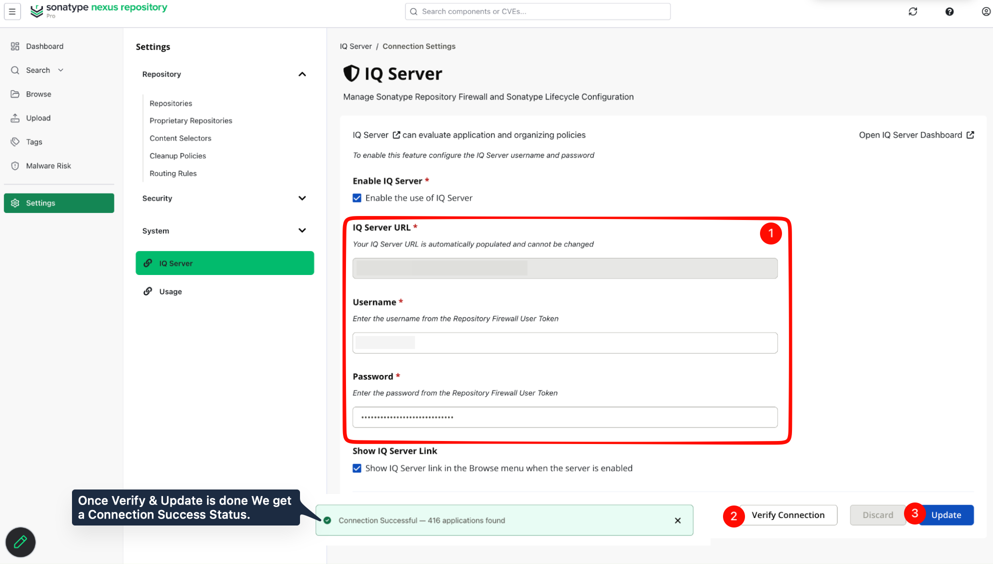Click the Update button

[x=946, y=515]
